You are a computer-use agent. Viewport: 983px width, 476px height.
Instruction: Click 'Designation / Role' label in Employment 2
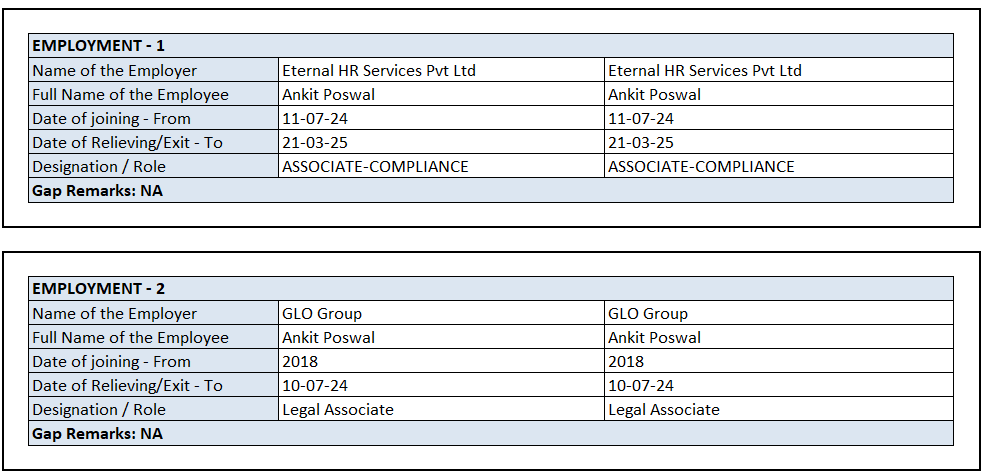click(x=99, y=410)
